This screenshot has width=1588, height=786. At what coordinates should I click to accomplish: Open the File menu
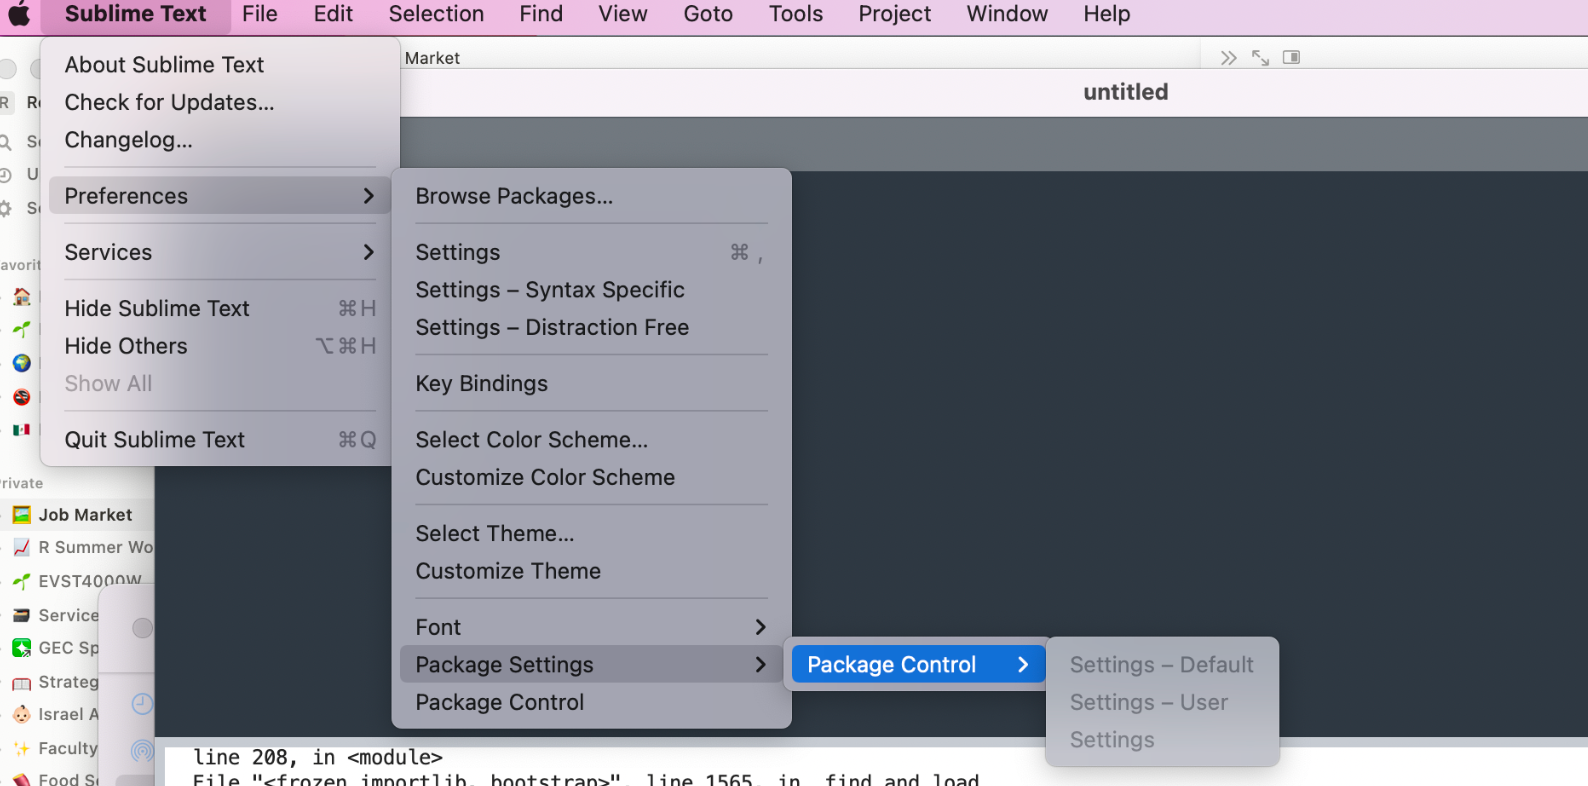pyautogui.click(x=260, y=14)
